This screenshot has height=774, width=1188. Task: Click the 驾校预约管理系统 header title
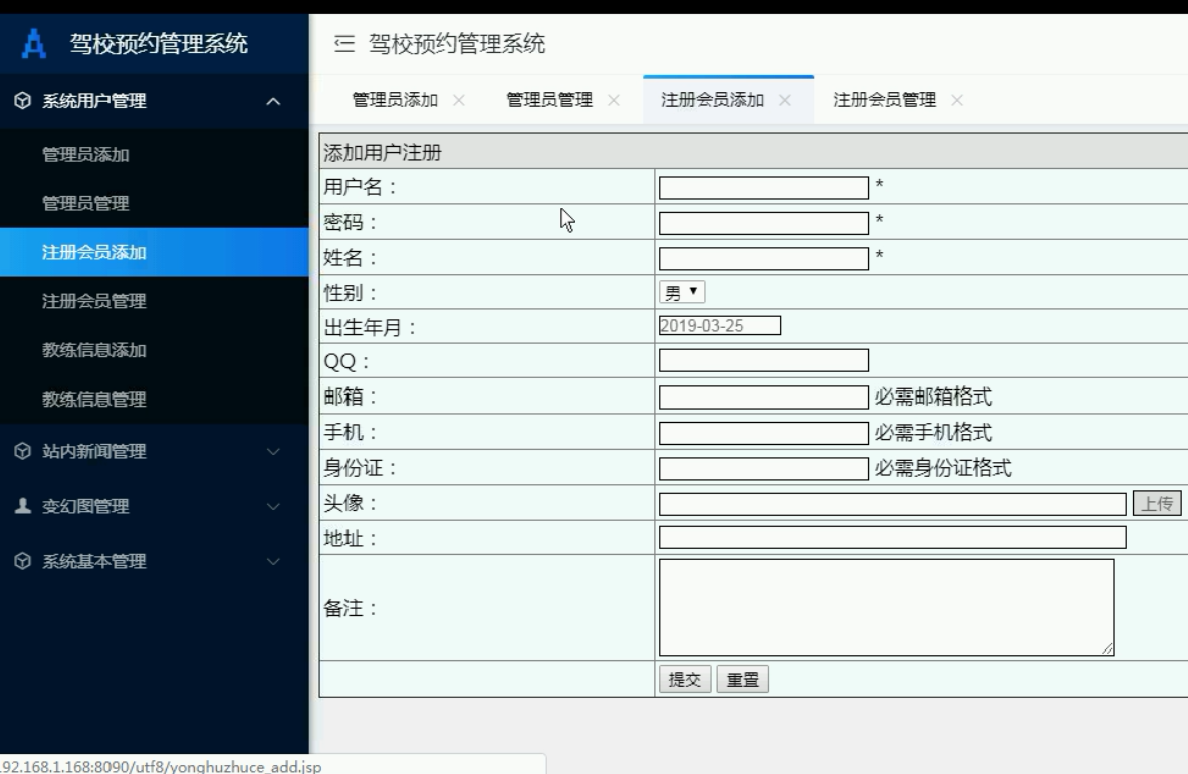pyautogui.click(x=457, y=43)
